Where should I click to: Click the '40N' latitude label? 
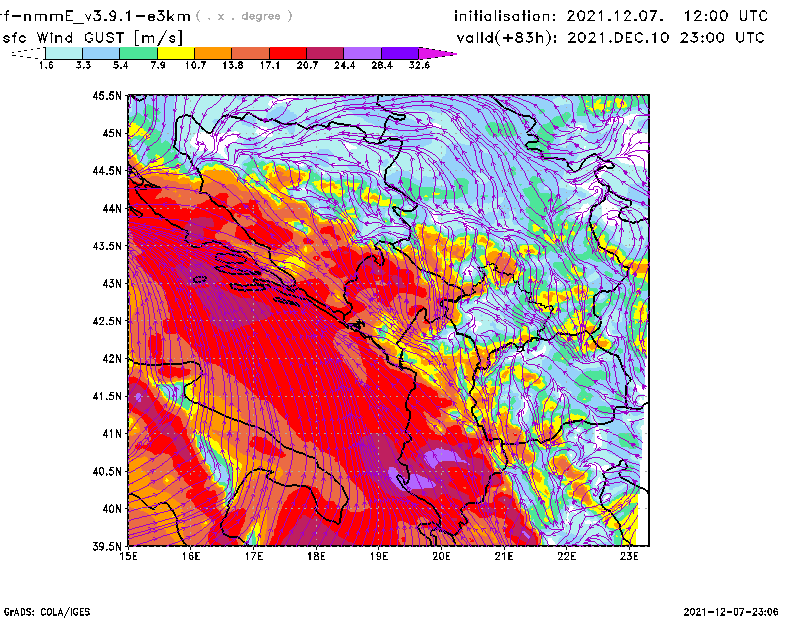[x=112, y=509]
